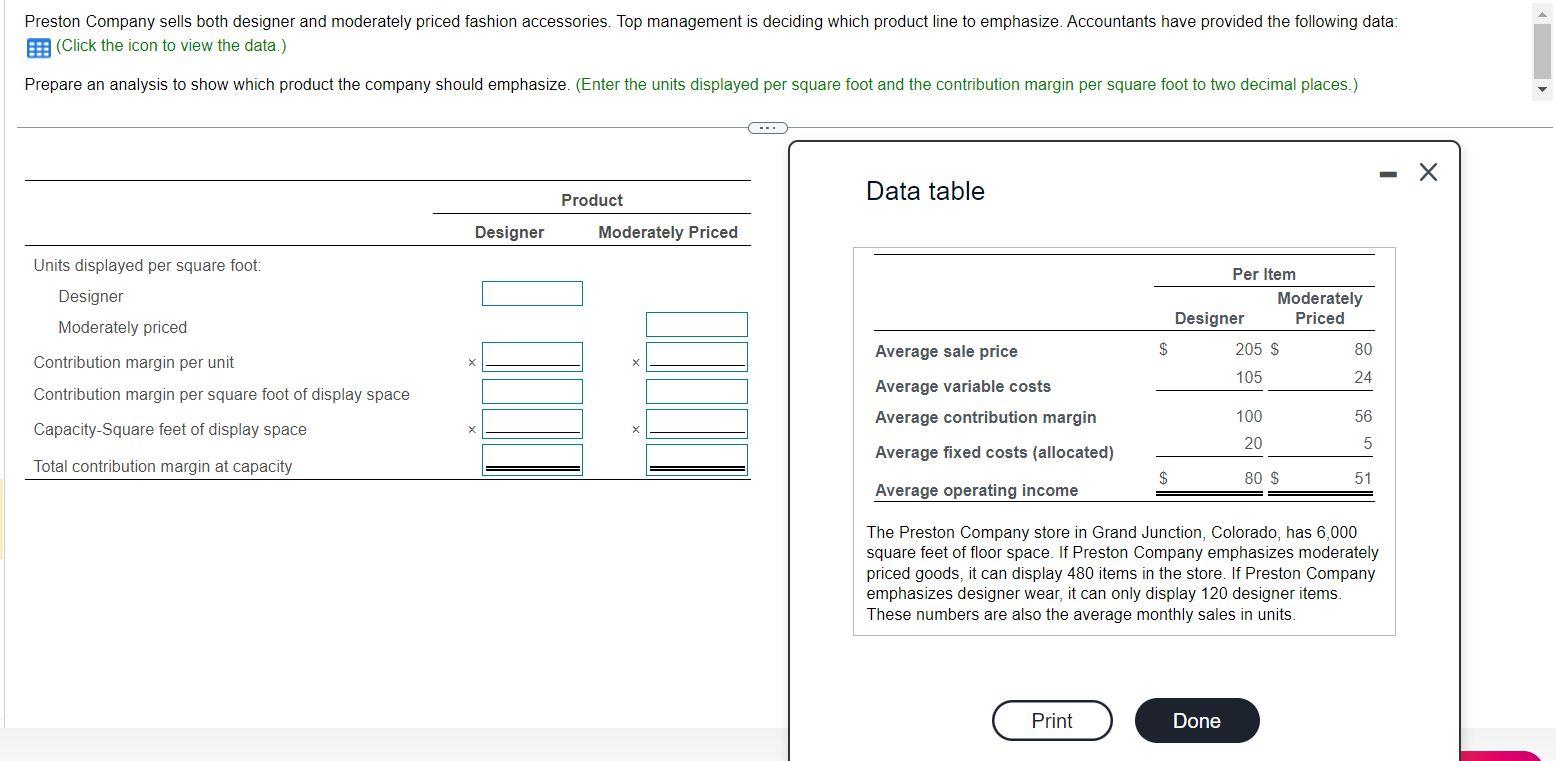Click the Print button

(1051, 720)
